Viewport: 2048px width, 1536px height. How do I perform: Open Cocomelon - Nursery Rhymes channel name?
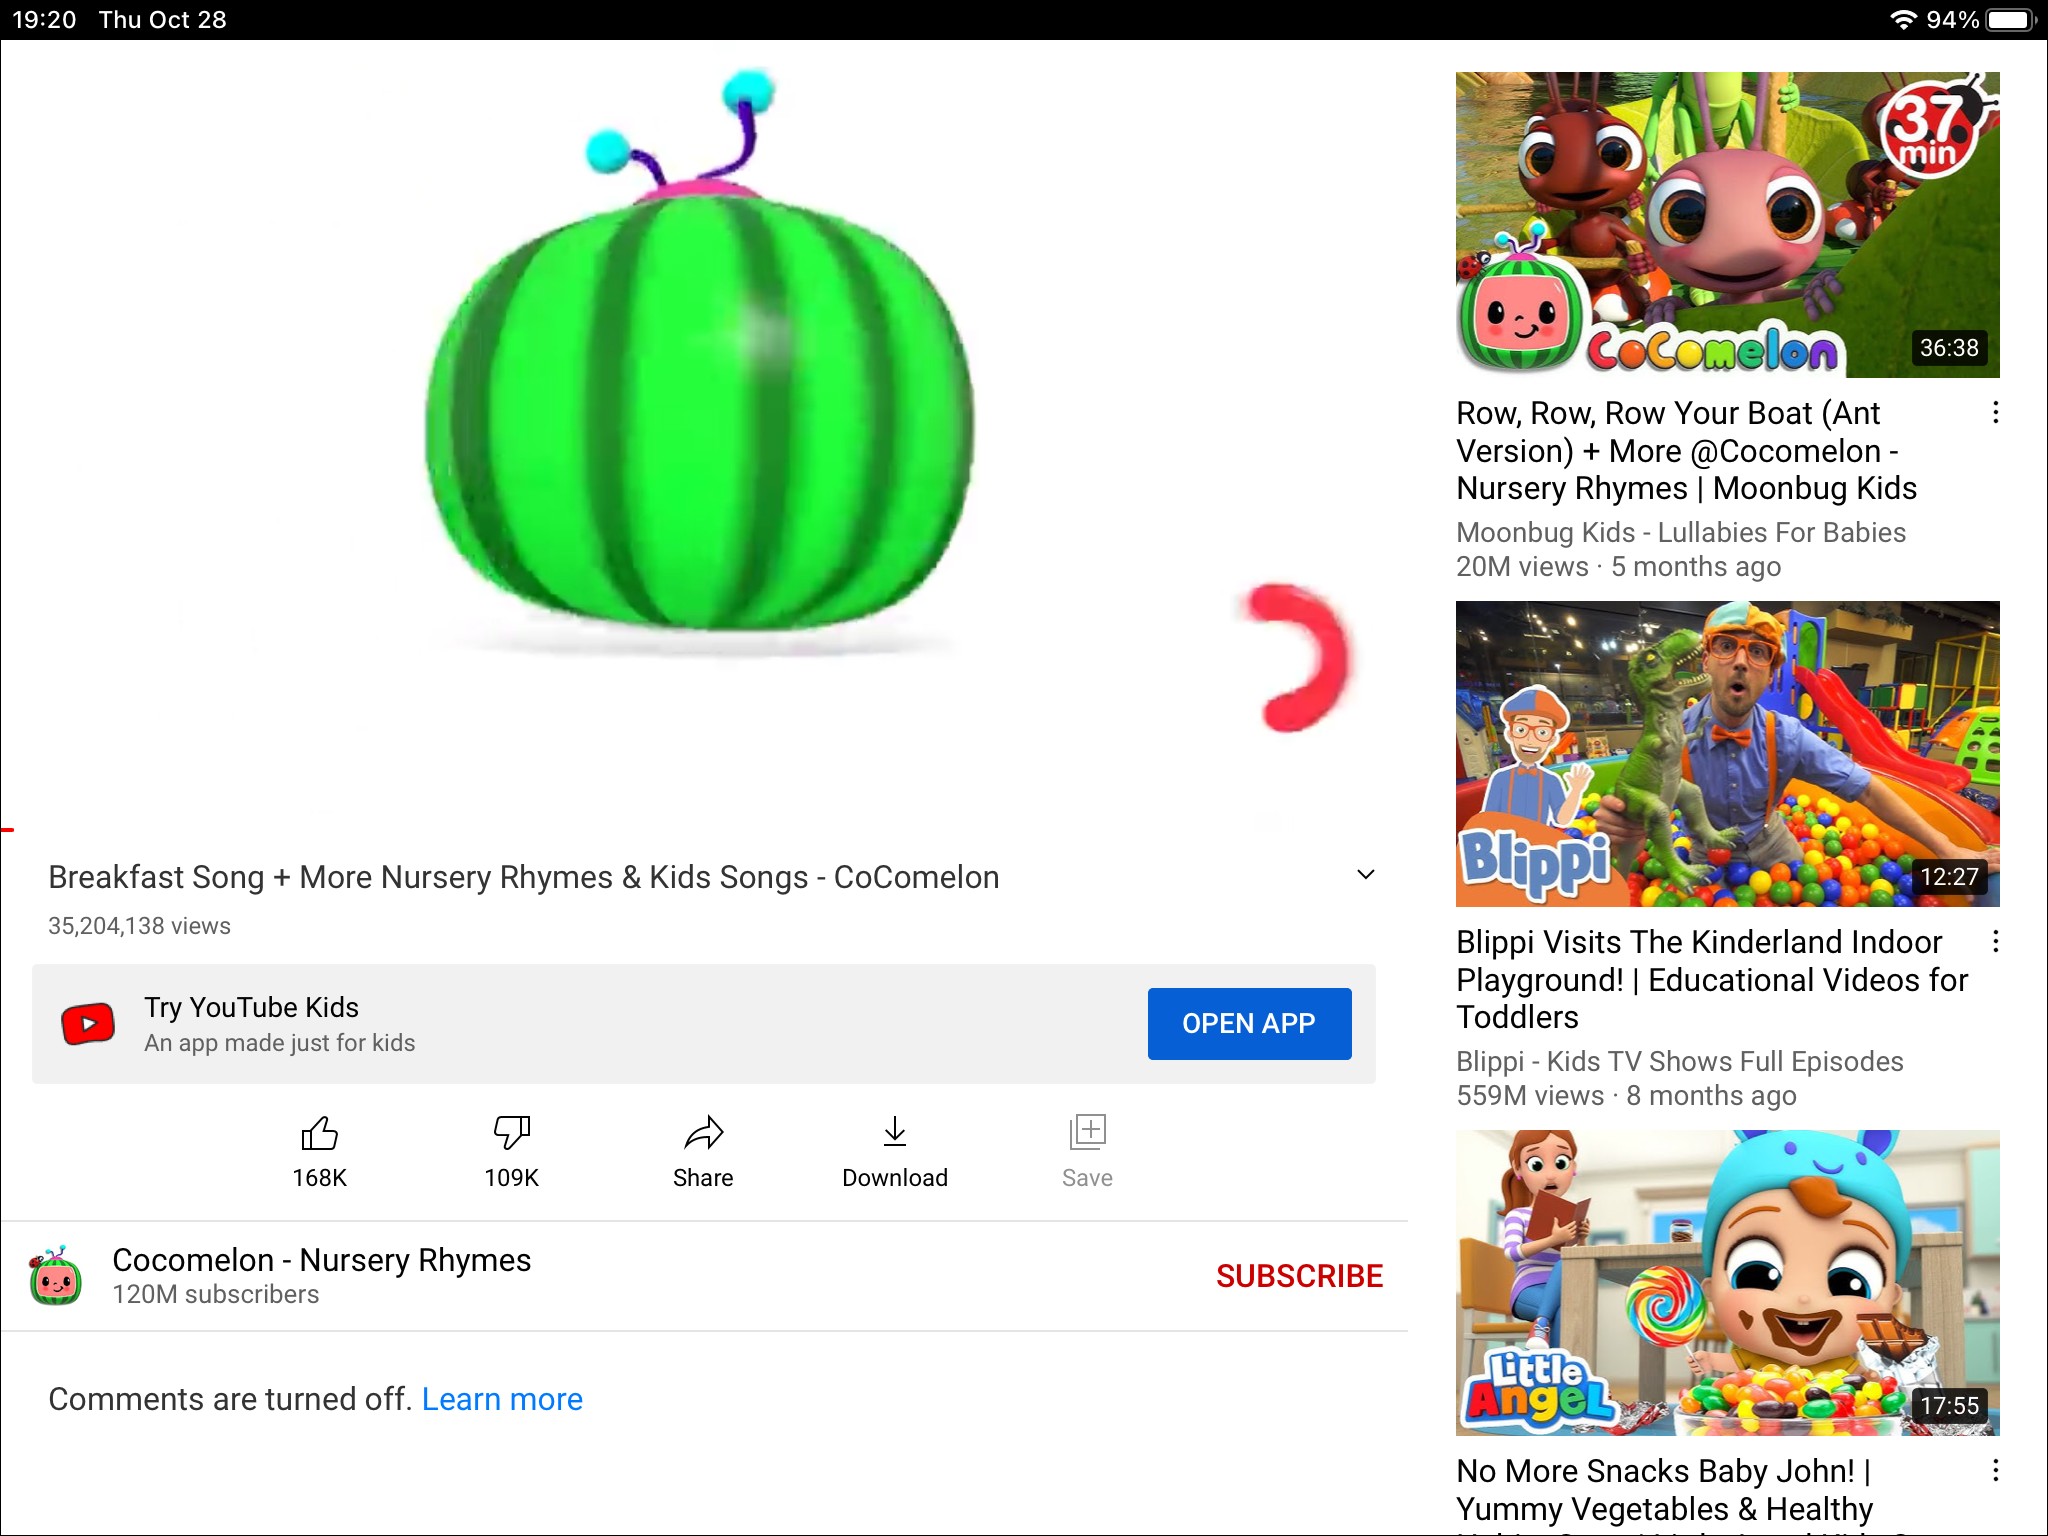pos(321,1260)
